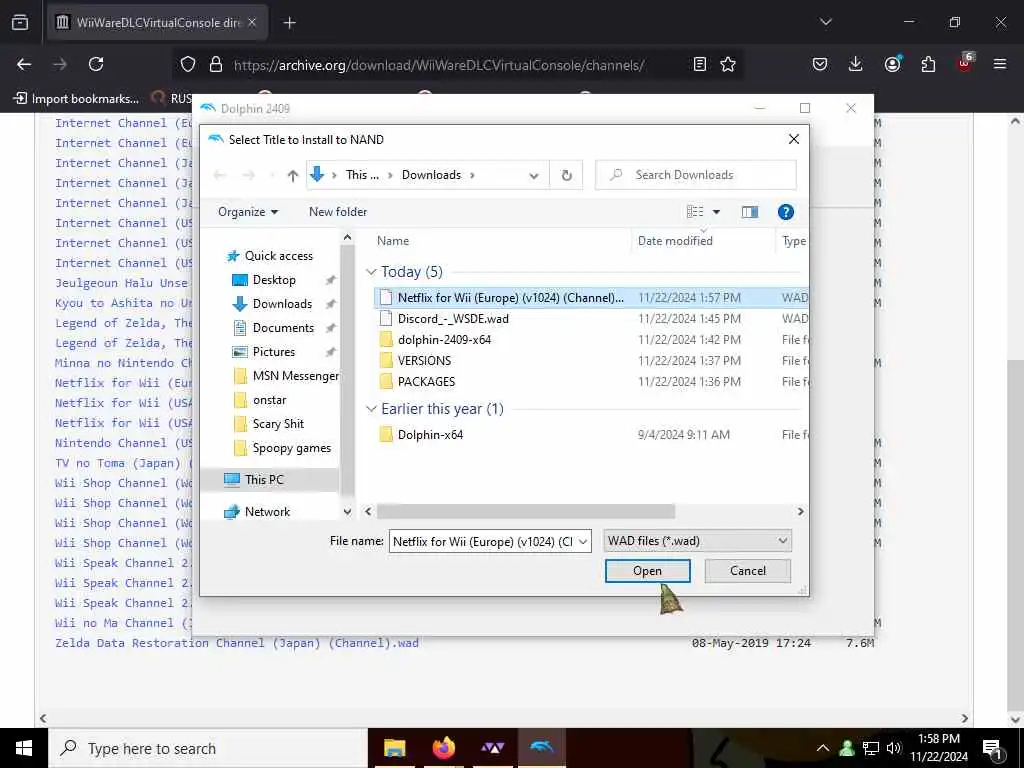Open the Windows Start menu
The height and width of the screenshot is (768, 1024).
pos(24,748)
